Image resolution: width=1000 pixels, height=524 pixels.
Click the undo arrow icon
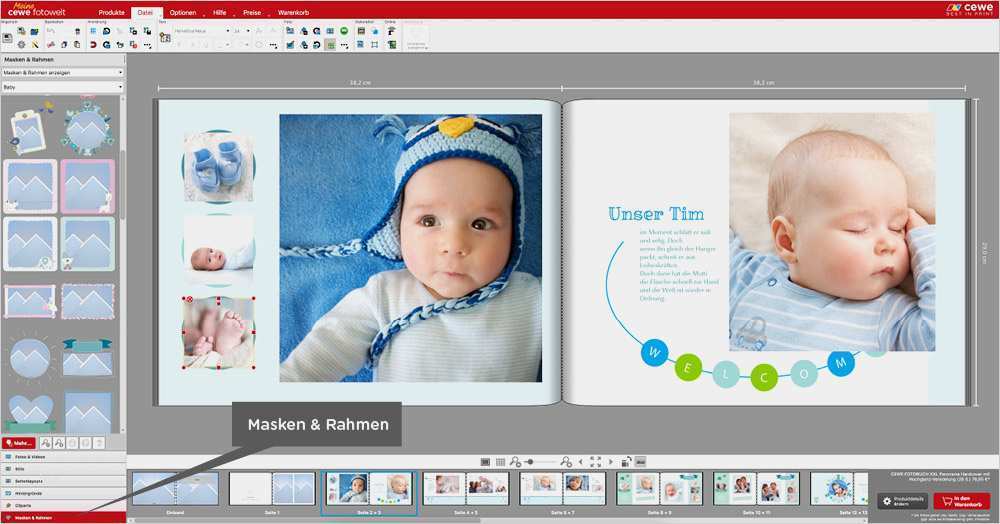coord(50,31)
